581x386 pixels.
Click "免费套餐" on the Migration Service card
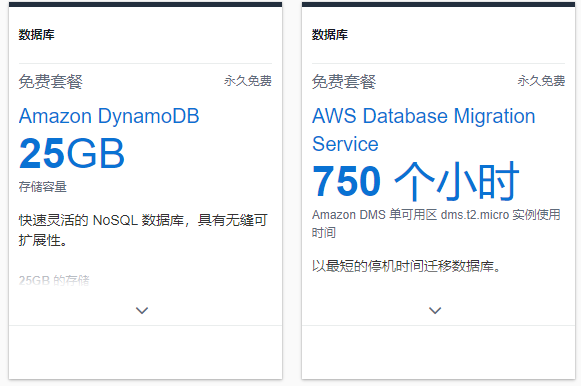[x=344, y=81]
